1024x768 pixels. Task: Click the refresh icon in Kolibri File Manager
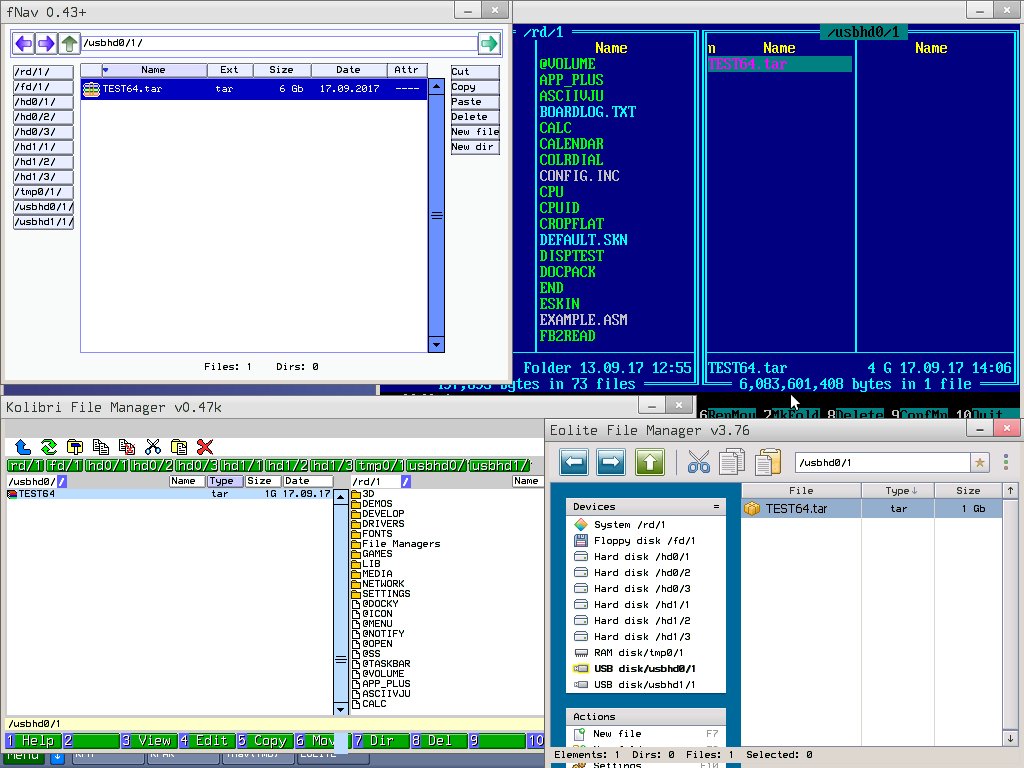(x=48, y=447)
